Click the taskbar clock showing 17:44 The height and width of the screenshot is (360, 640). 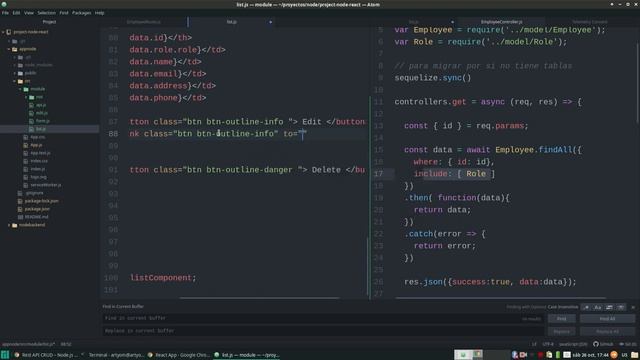[x=590, y=355]
